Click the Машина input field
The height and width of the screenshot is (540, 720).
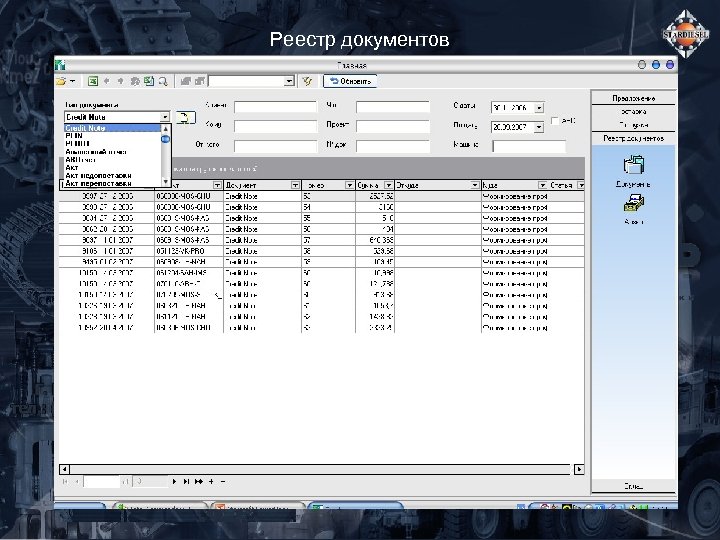click(x=529, y=146)
